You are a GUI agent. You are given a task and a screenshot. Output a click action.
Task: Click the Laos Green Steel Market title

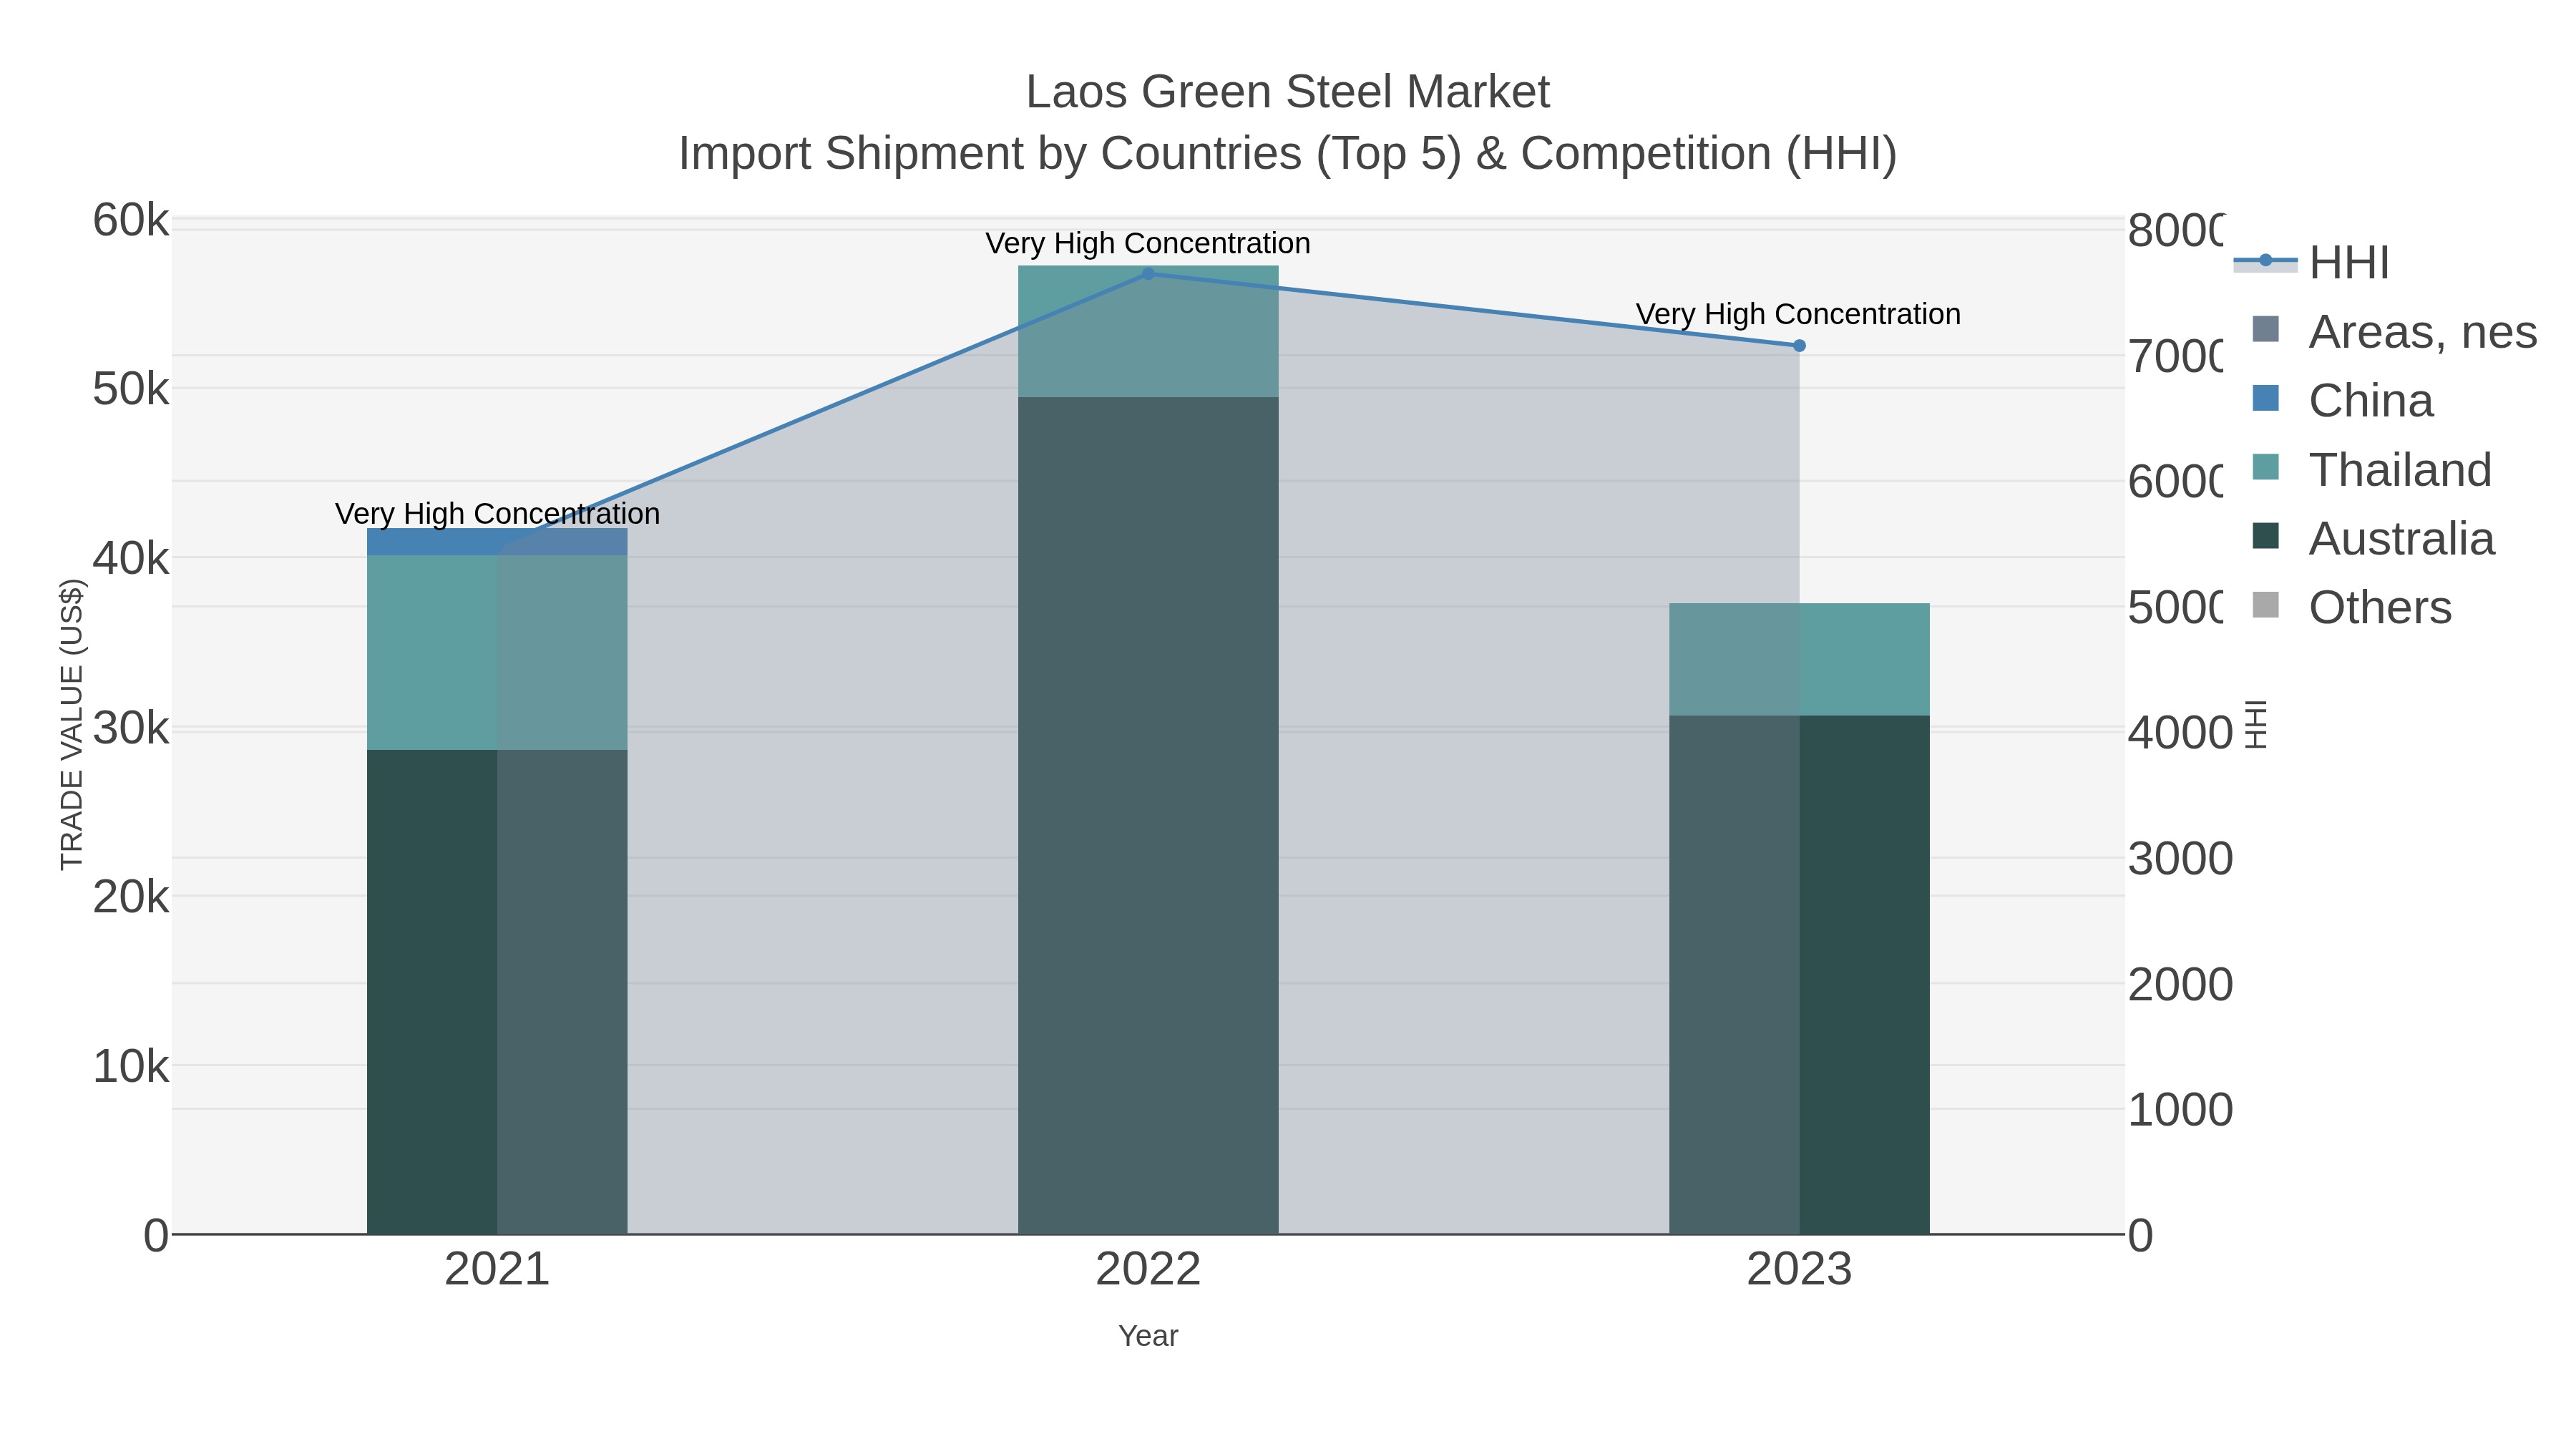click(x=1288, y=92)
